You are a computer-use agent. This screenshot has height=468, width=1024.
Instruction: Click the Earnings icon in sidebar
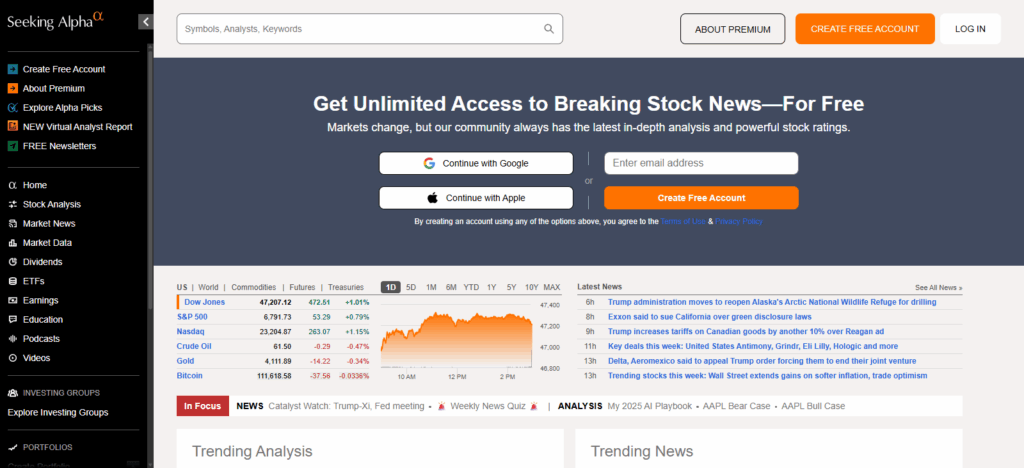tap(12, 300)
